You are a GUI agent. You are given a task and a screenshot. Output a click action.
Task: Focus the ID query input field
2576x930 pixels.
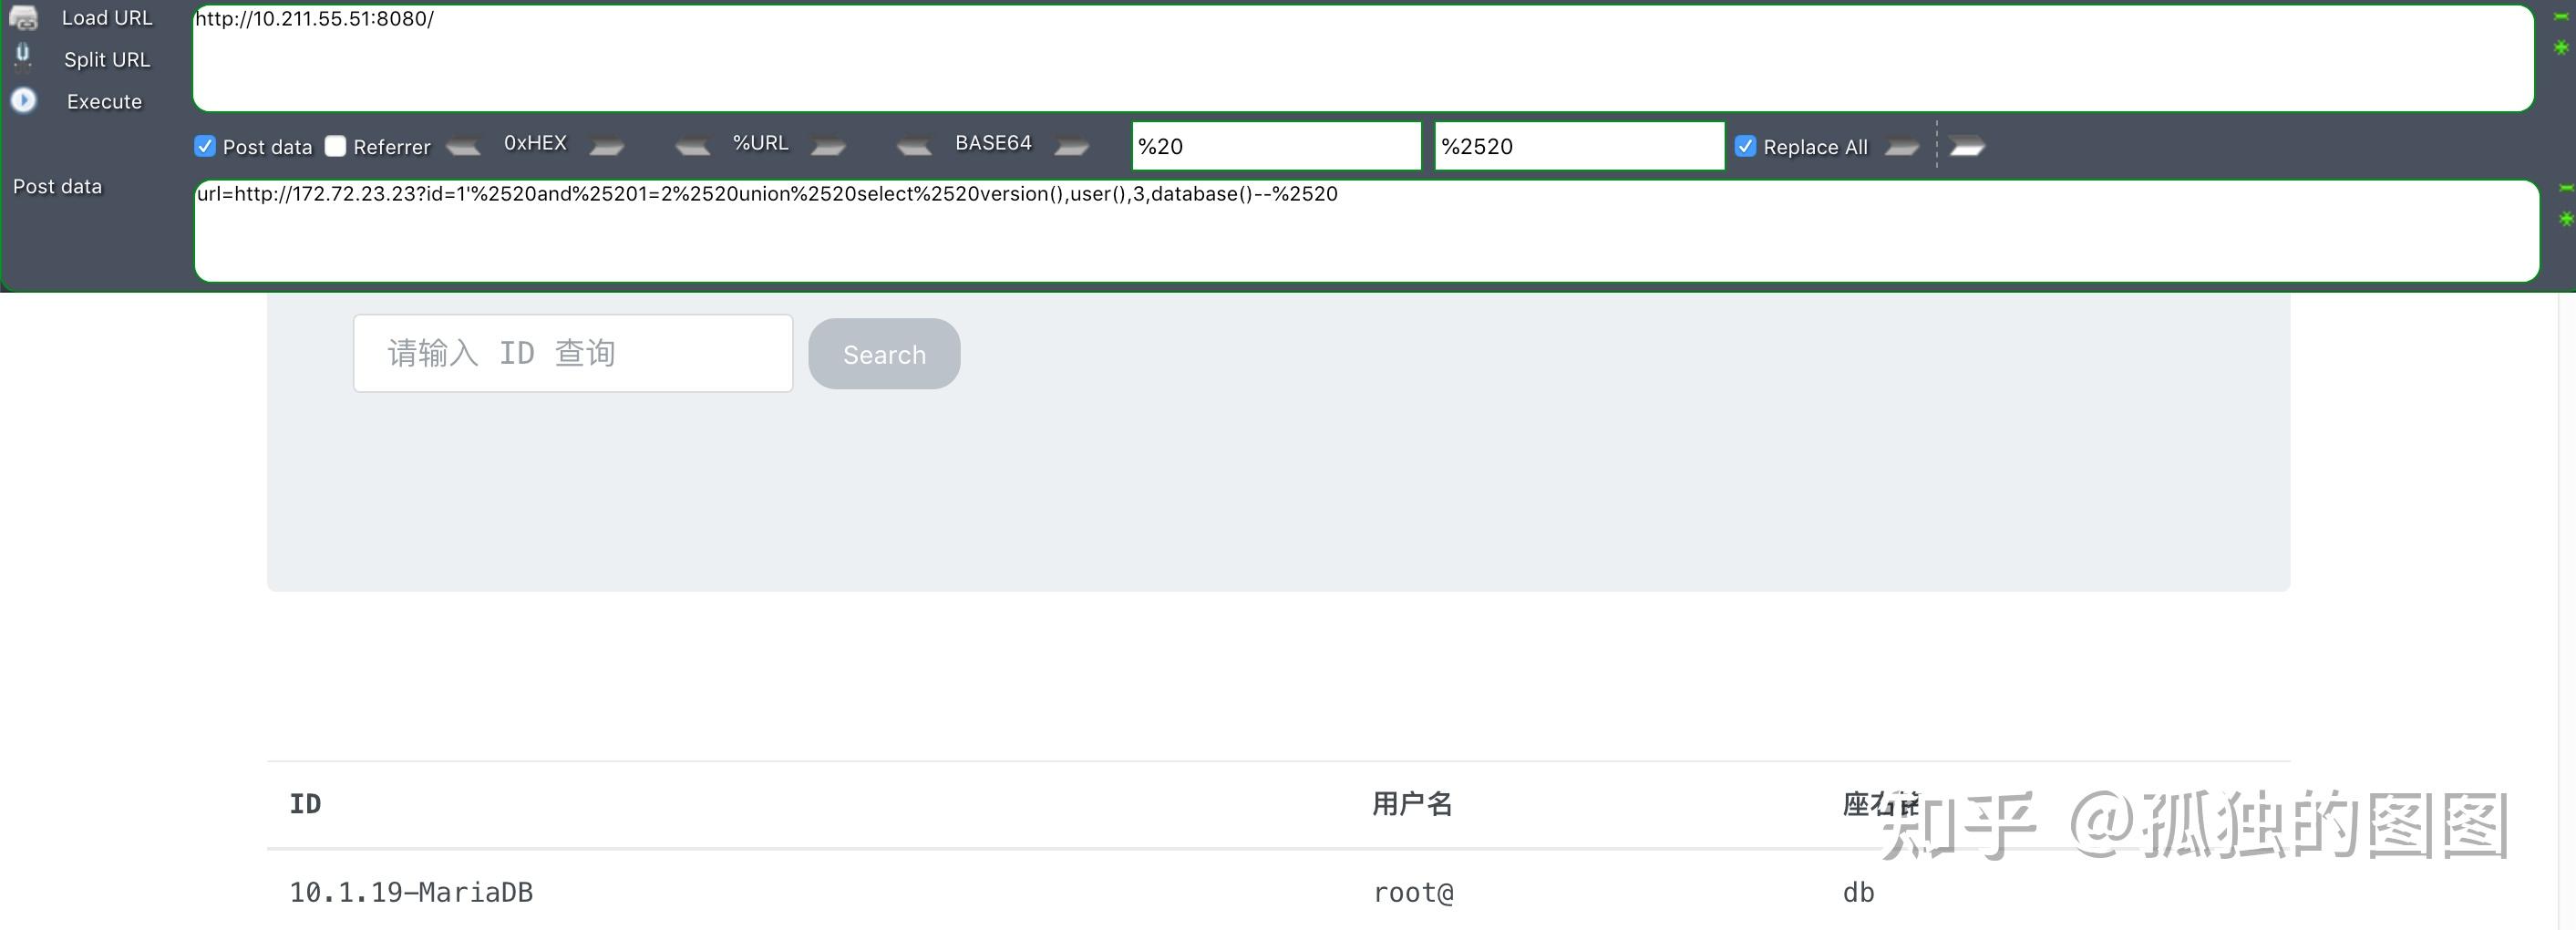click(x=573, y=352)
